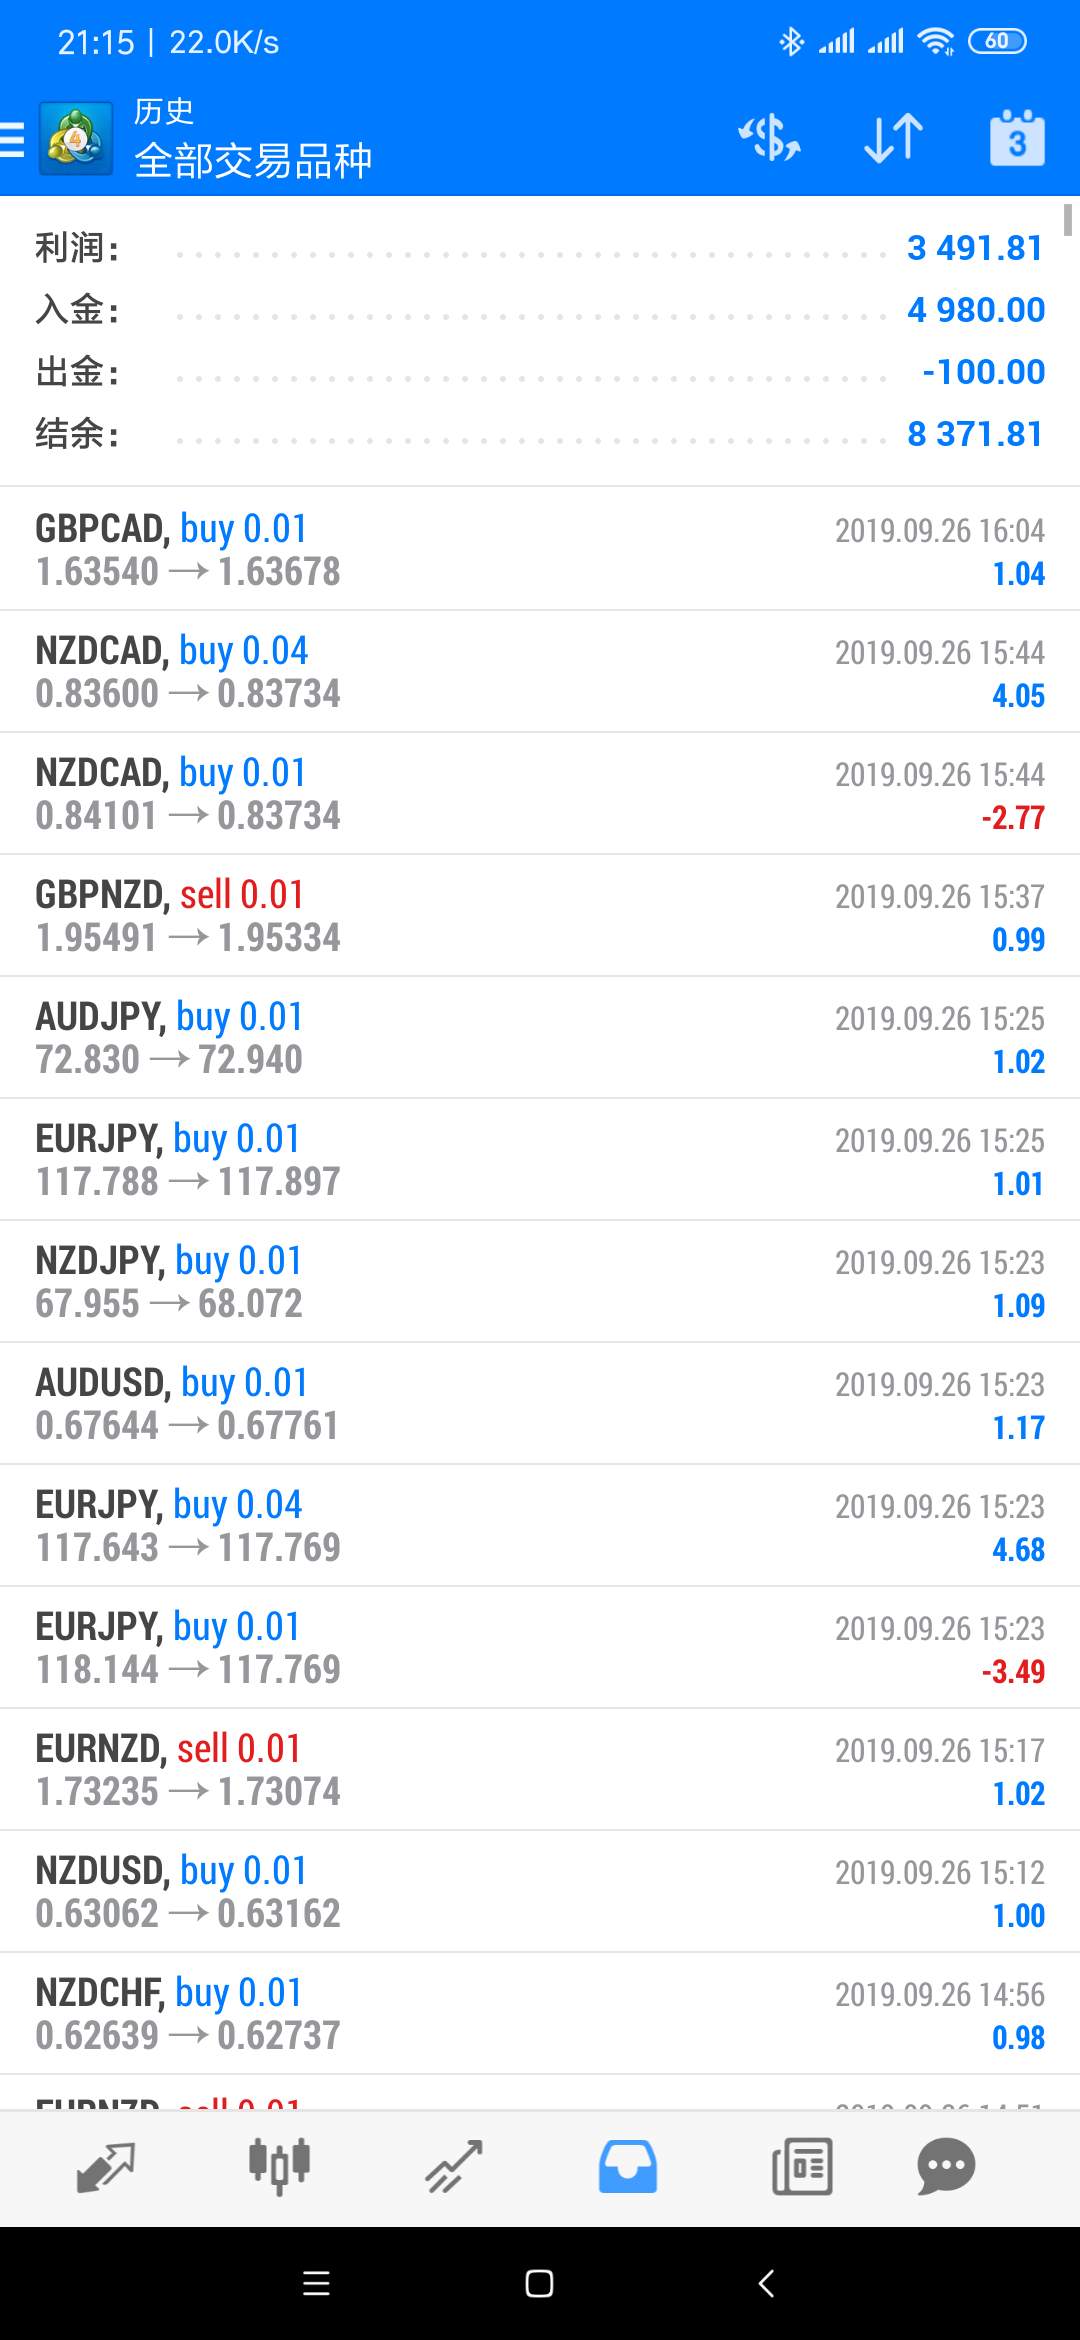1080x2340 pixels.
Task: Open the candlestick Chart tab
Action: click(279, 2167)
